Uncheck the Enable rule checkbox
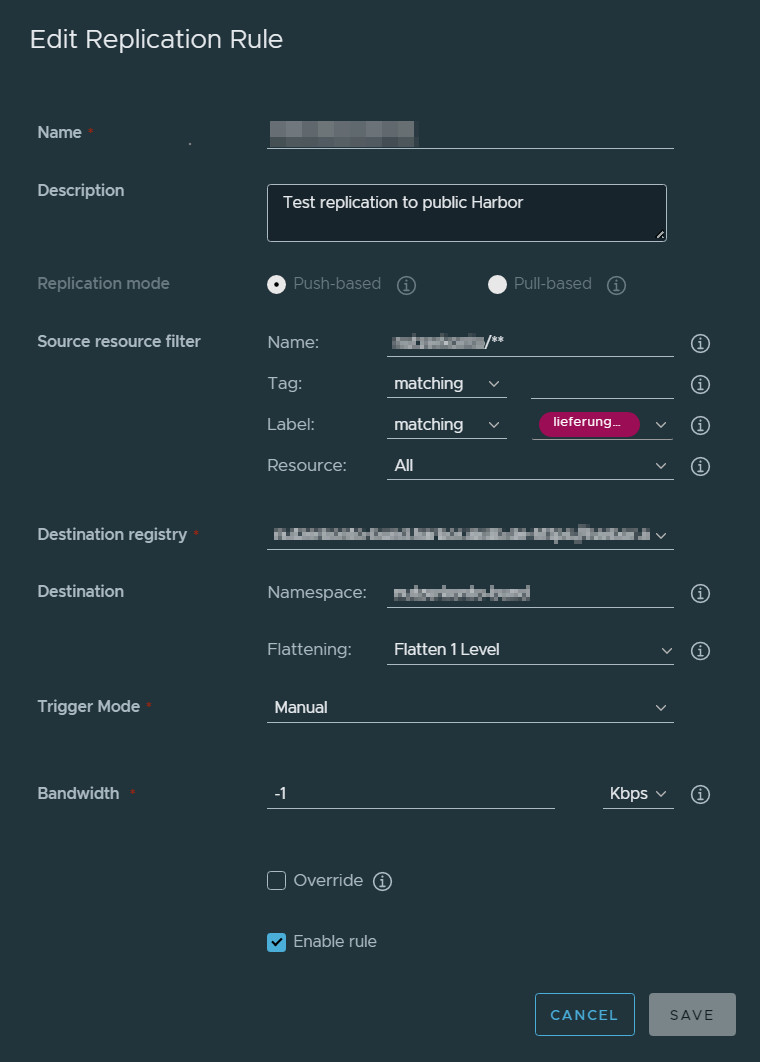This screenshot has width=760, height=1062. click(276, 941)
